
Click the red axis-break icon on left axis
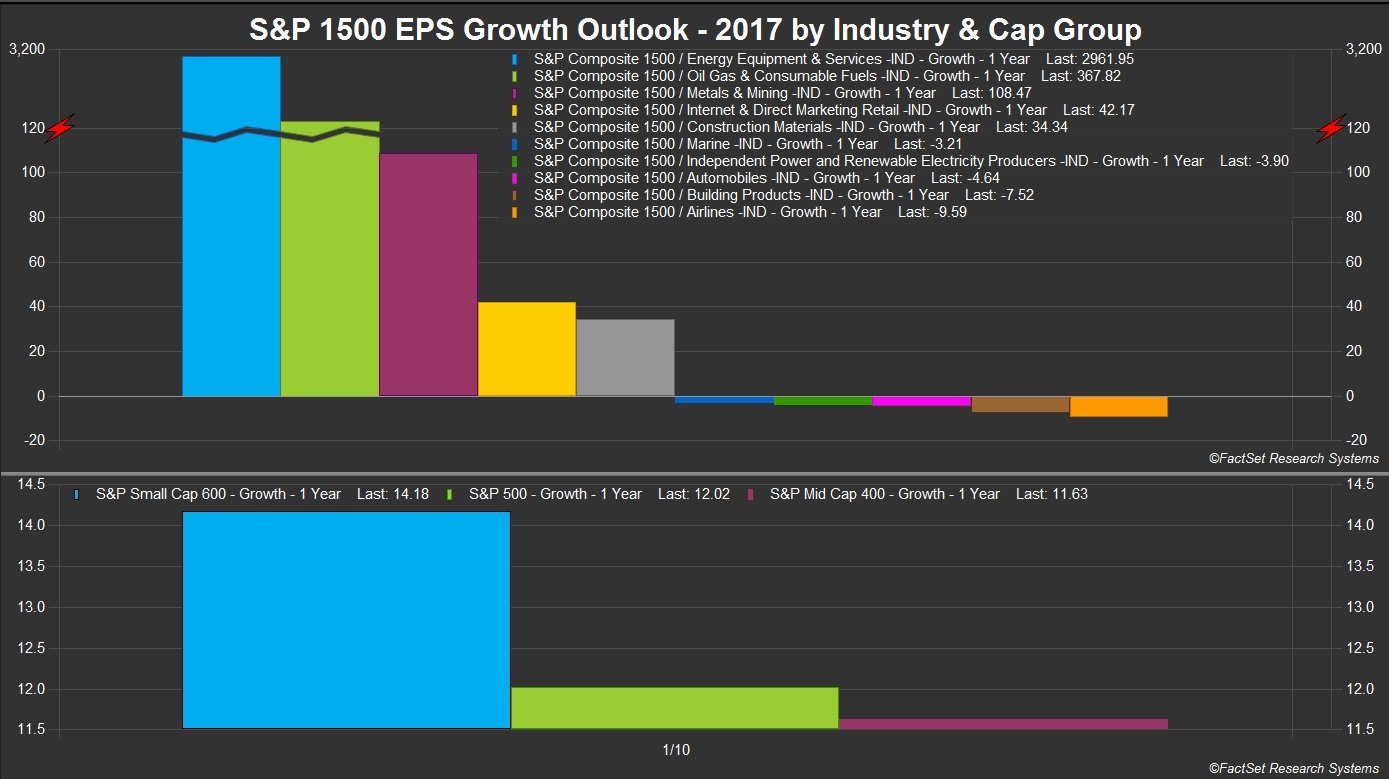[x=62, y=129]
